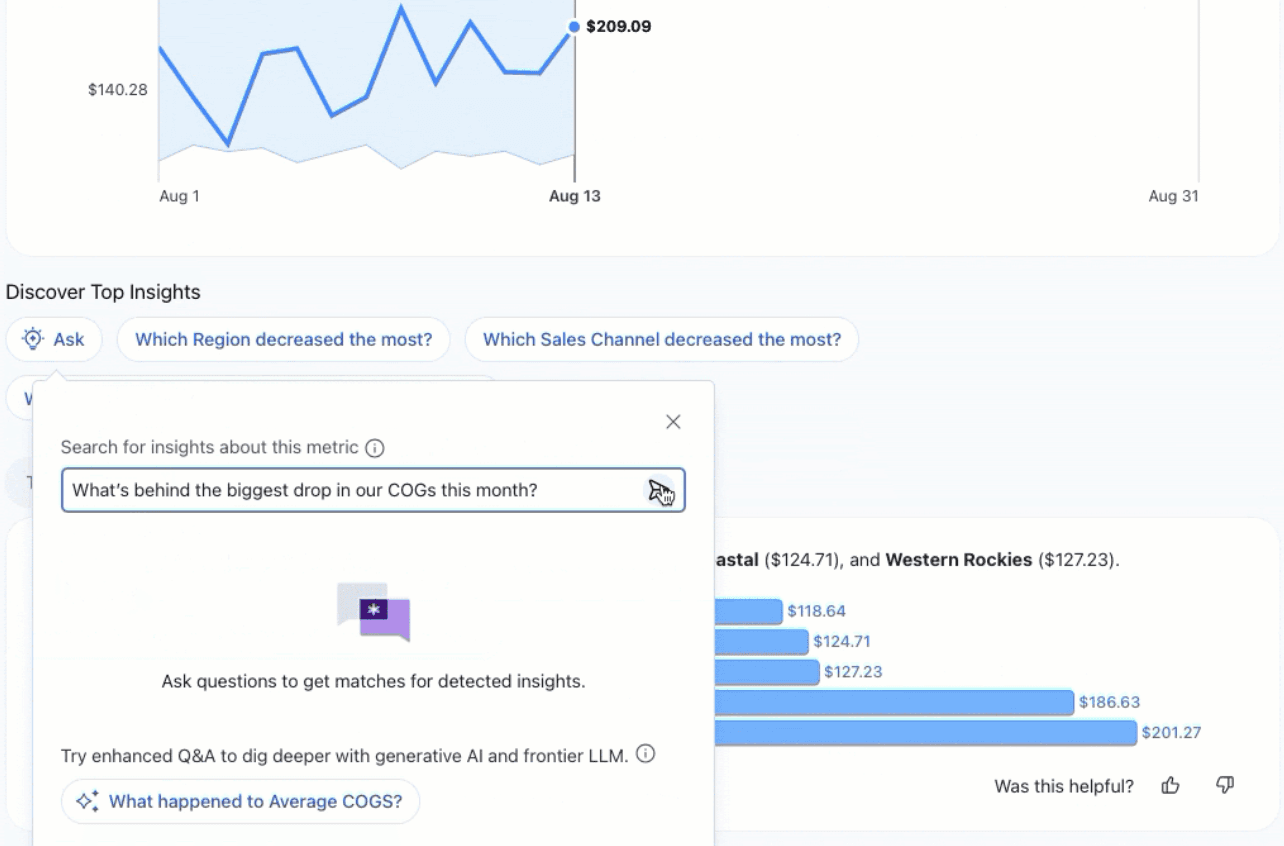Click the $124.71 bar in chart

[x=761, y=642]
